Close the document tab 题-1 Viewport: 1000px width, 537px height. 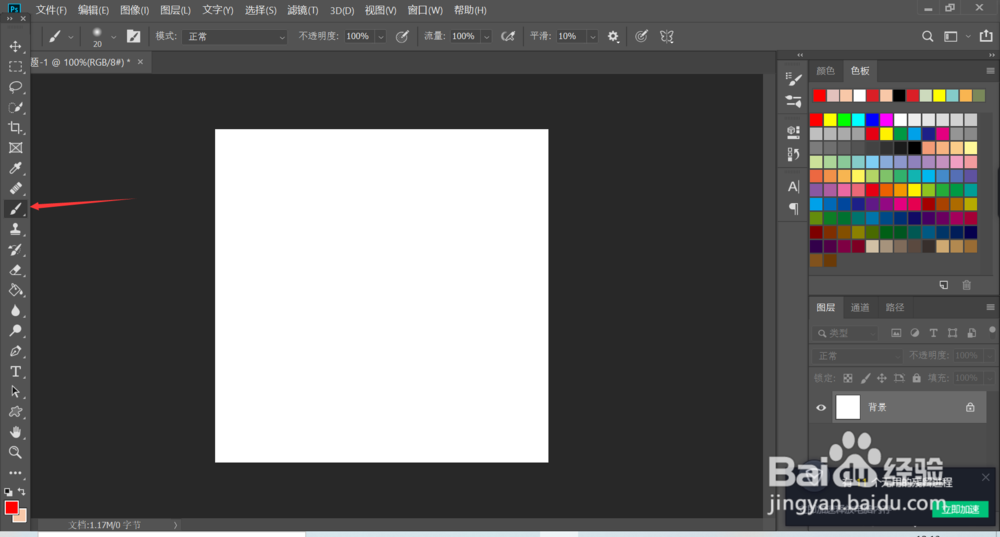[x=140, y=62]
